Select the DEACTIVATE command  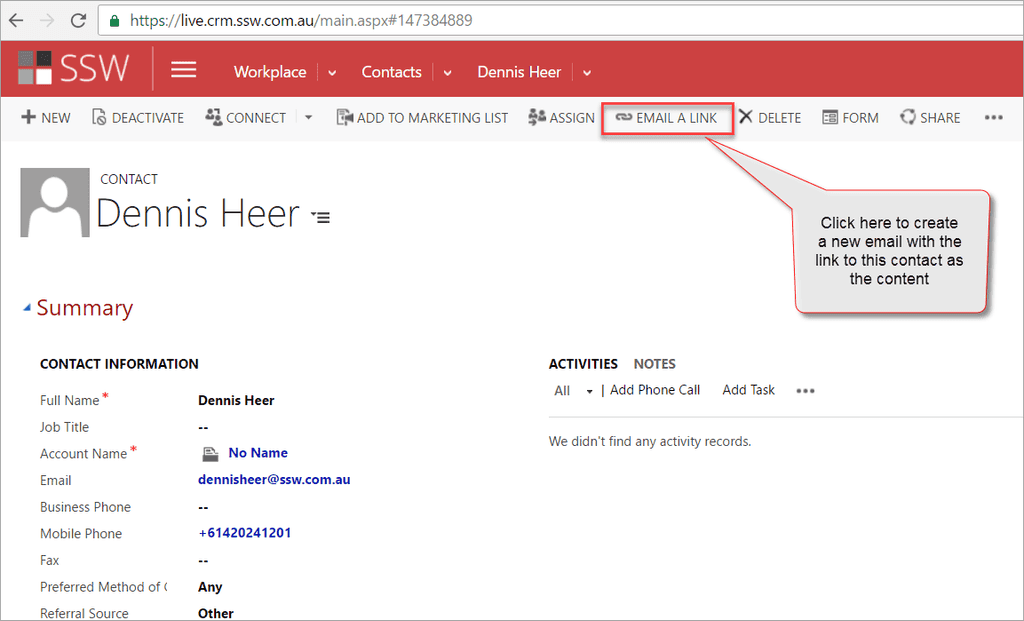point(137,117)
